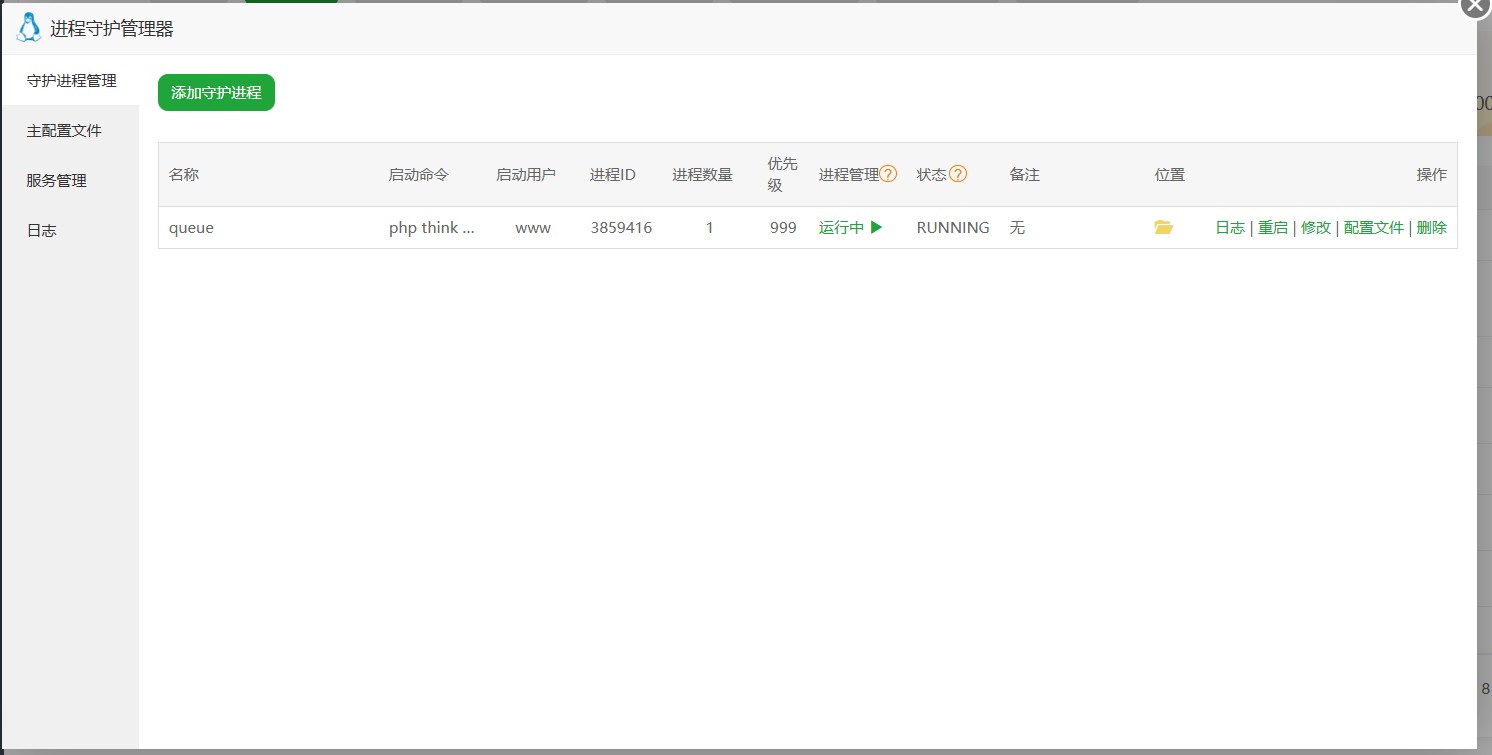Click 修改 to edit the queue process

pos(1316,228)
